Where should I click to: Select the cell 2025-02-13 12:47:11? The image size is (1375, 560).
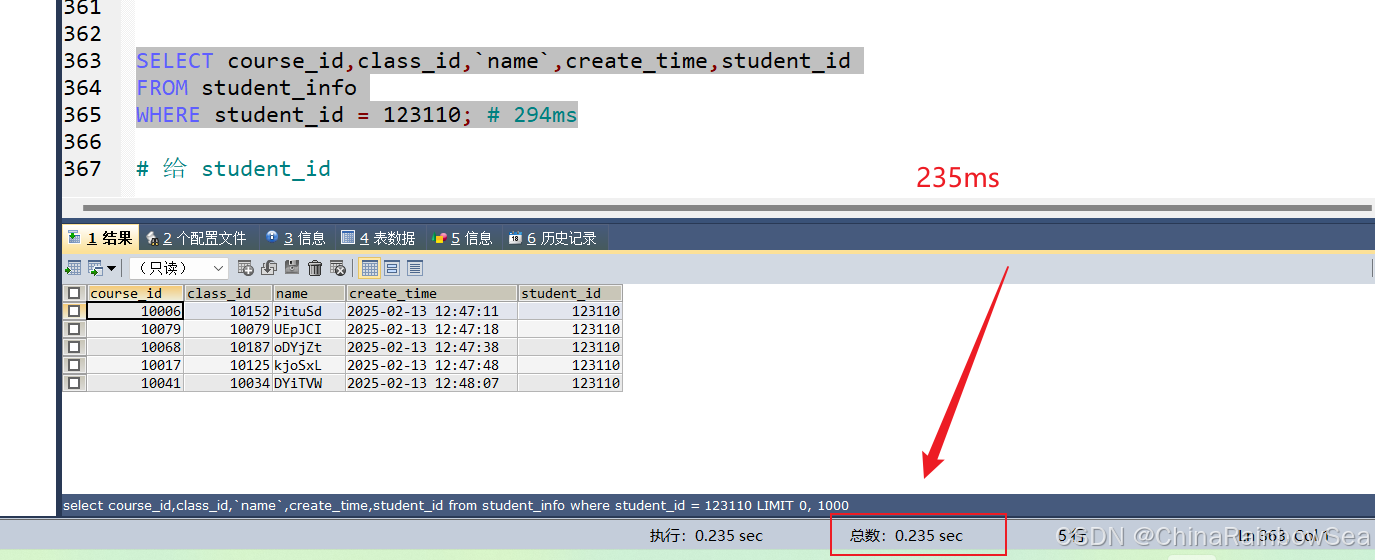coord(432,311)
